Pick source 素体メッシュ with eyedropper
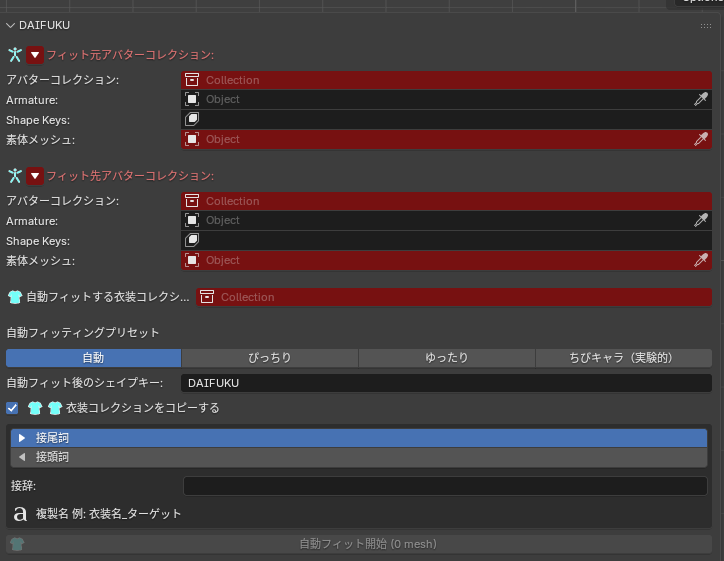The image size is (724, 561). (700, 139)
